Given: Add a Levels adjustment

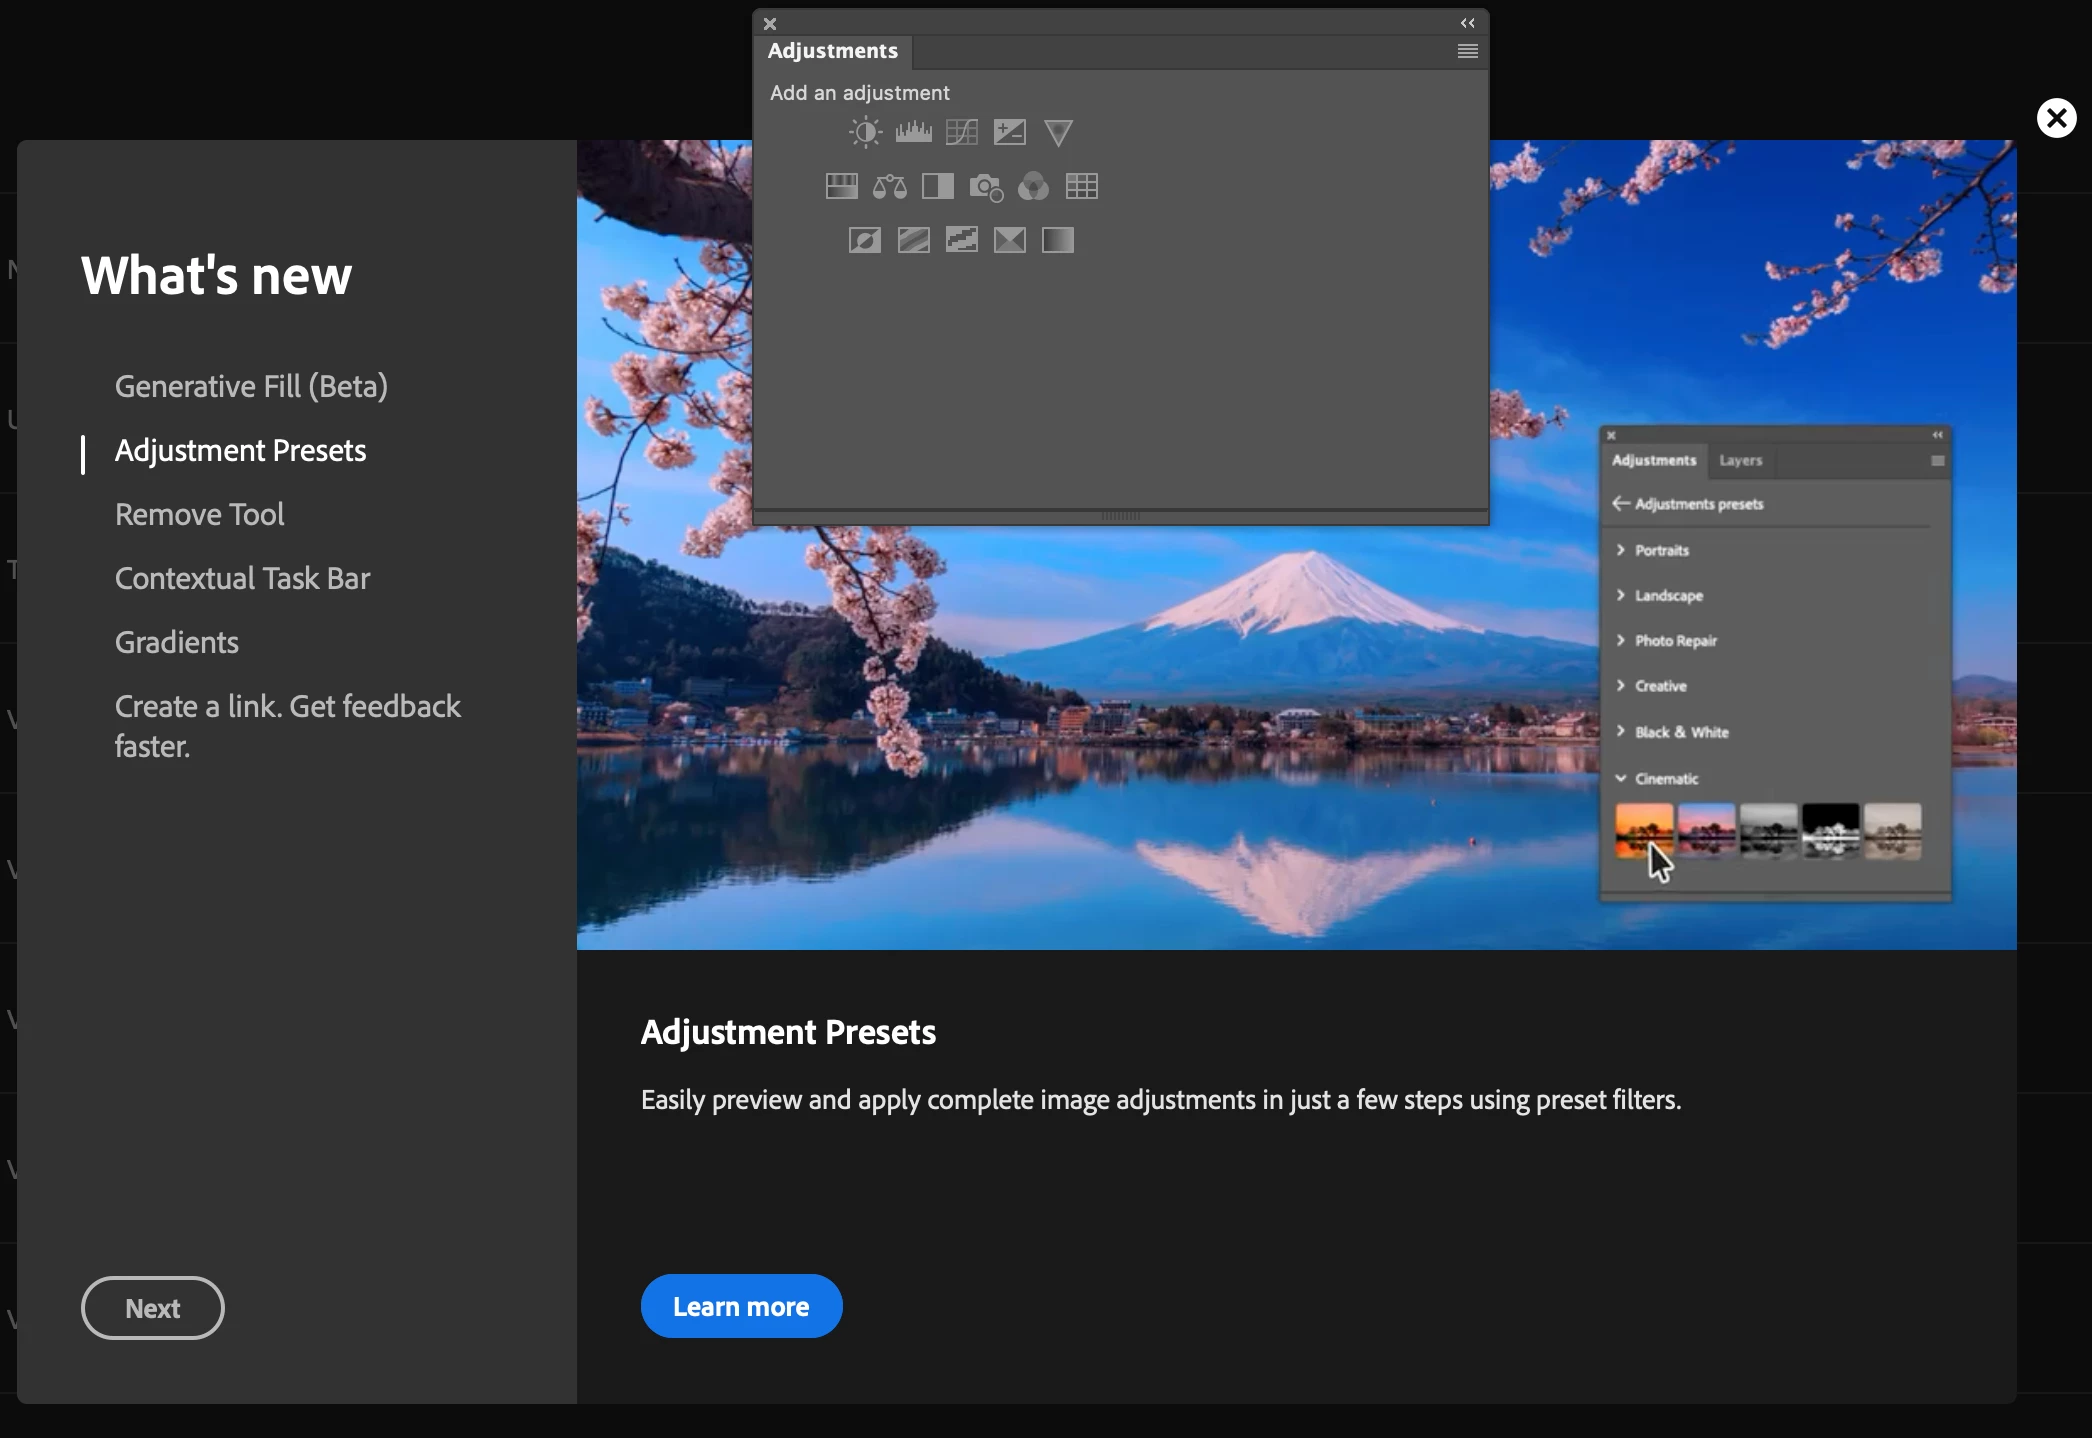Looking at the screenshot, I should (x=913, y=132).
